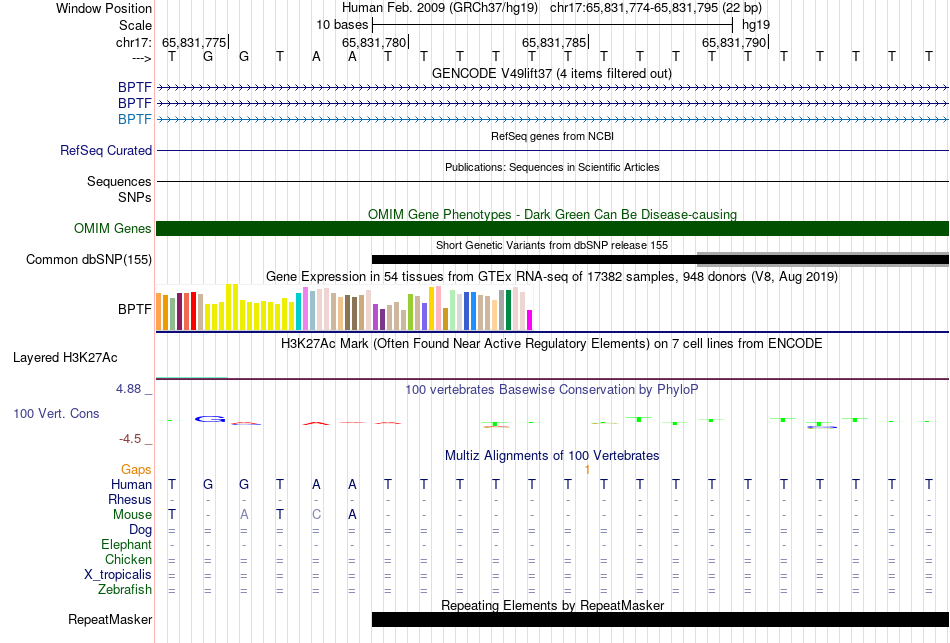Select the Dog alignment row label
This screenshot has width=950, height=643.
coord(140,530)
